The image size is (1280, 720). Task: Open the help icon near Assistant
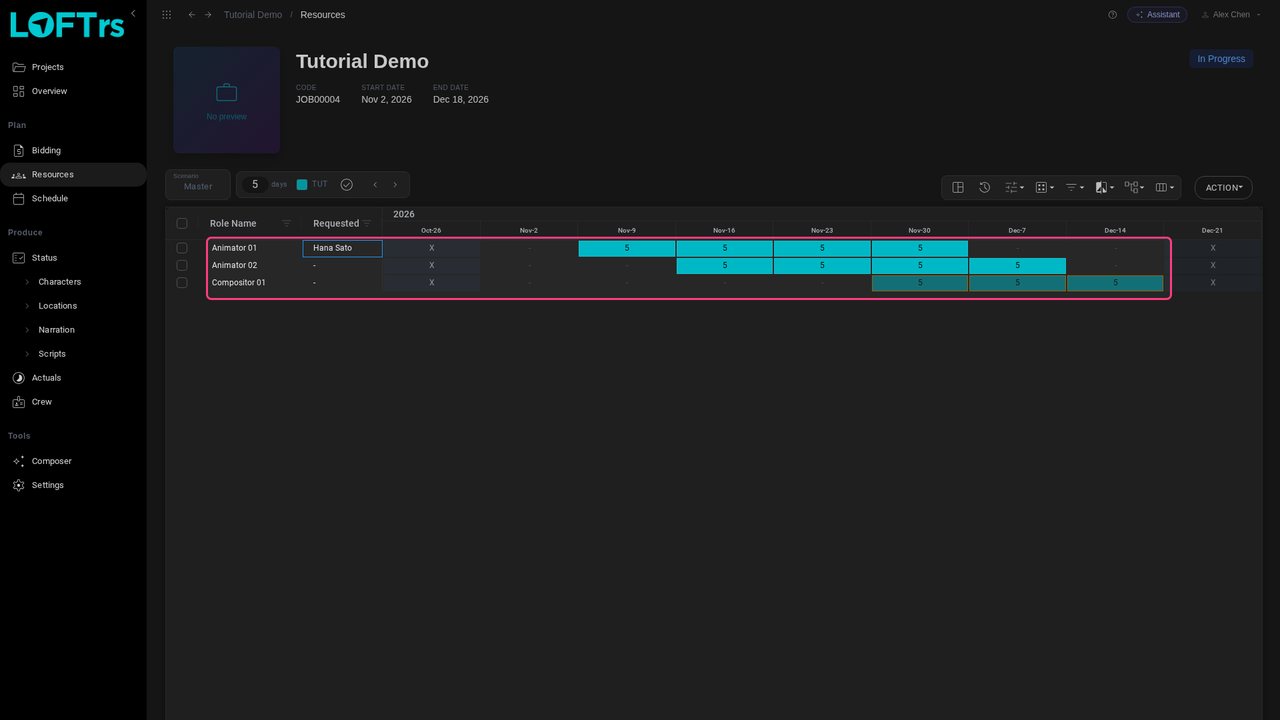coord(1112,15)
